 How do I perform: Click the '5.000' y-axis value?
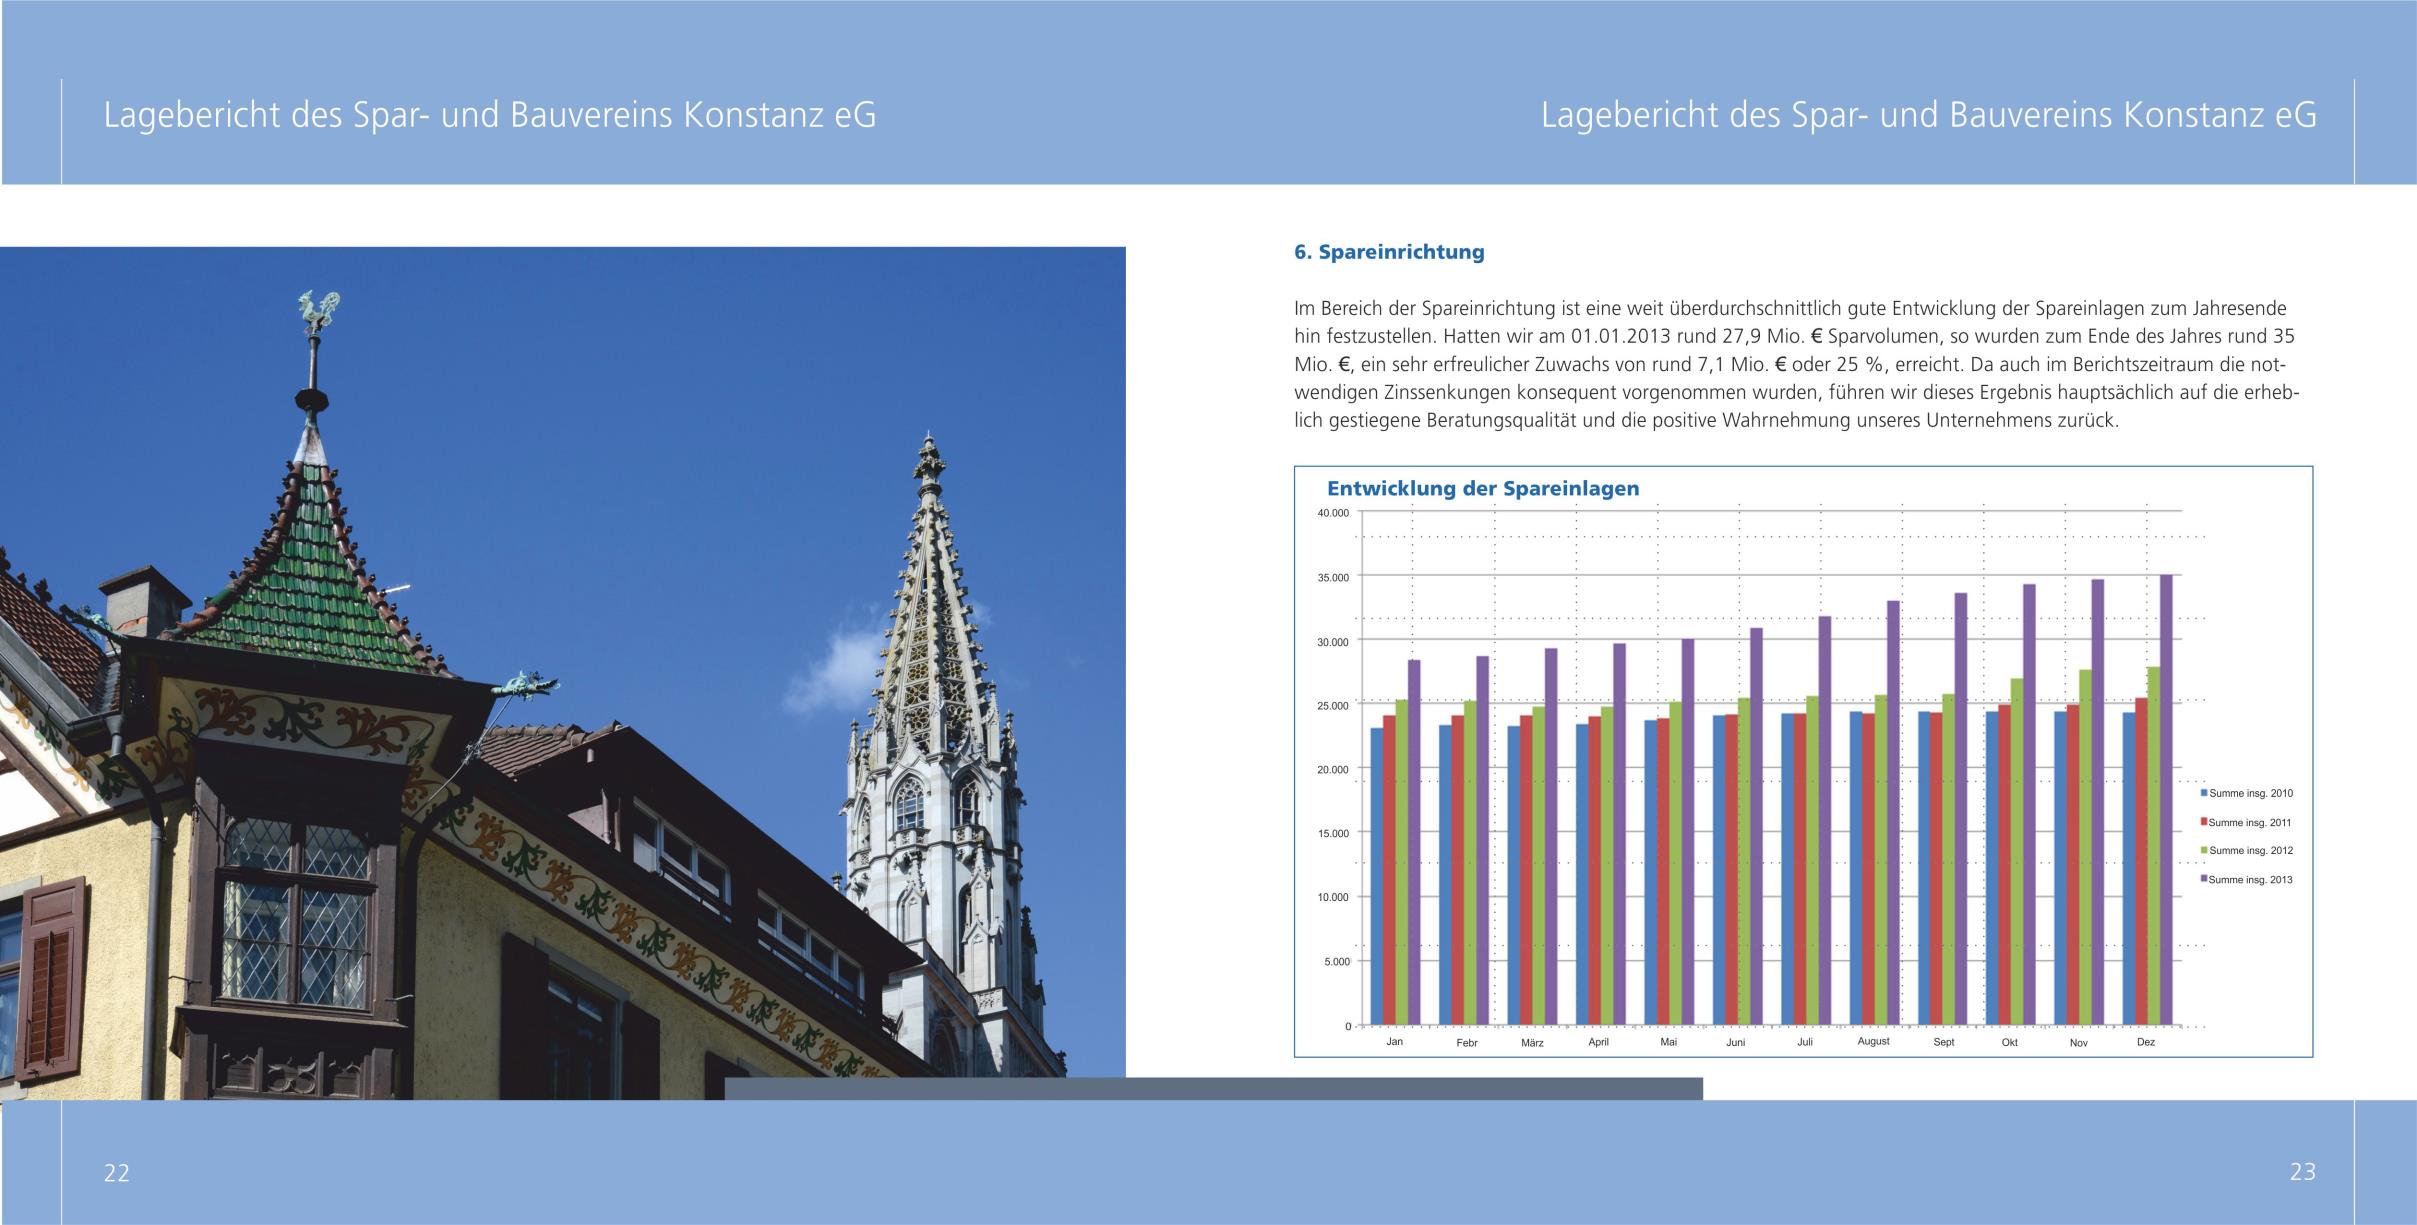point(1337,961)
